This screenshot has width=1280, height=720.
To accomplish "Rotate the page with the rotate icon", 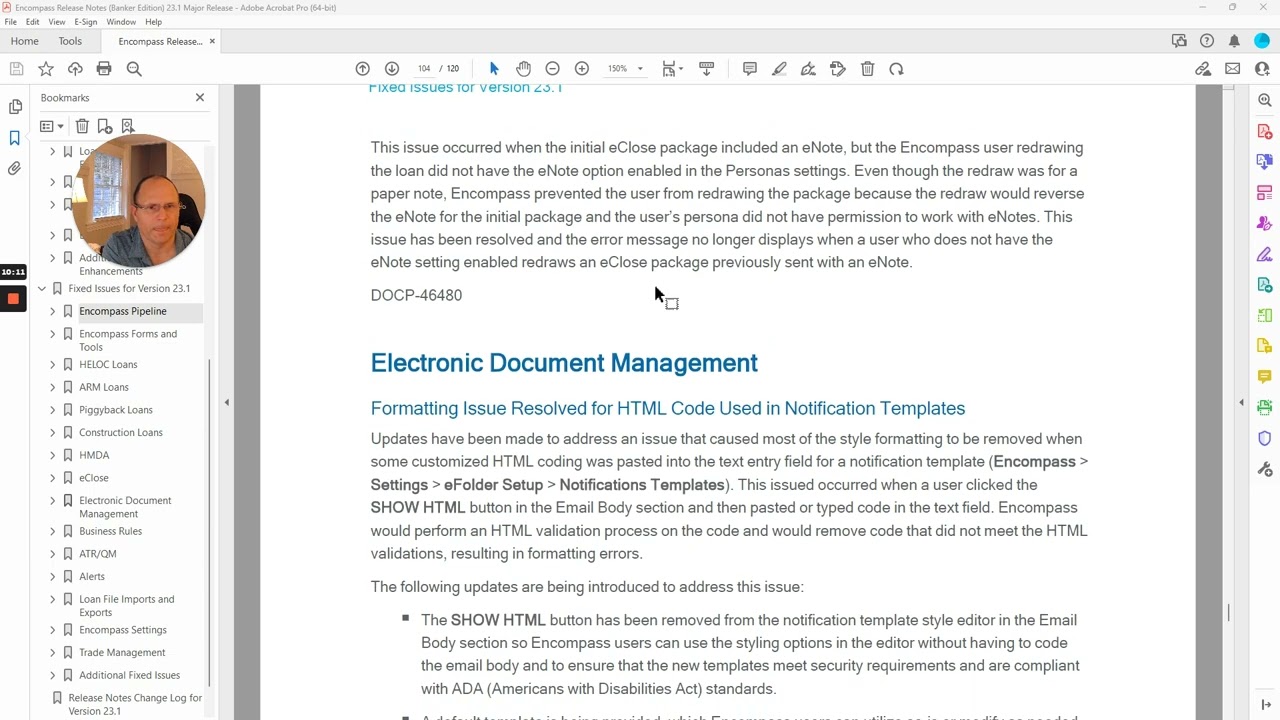I will click(896, 69).
